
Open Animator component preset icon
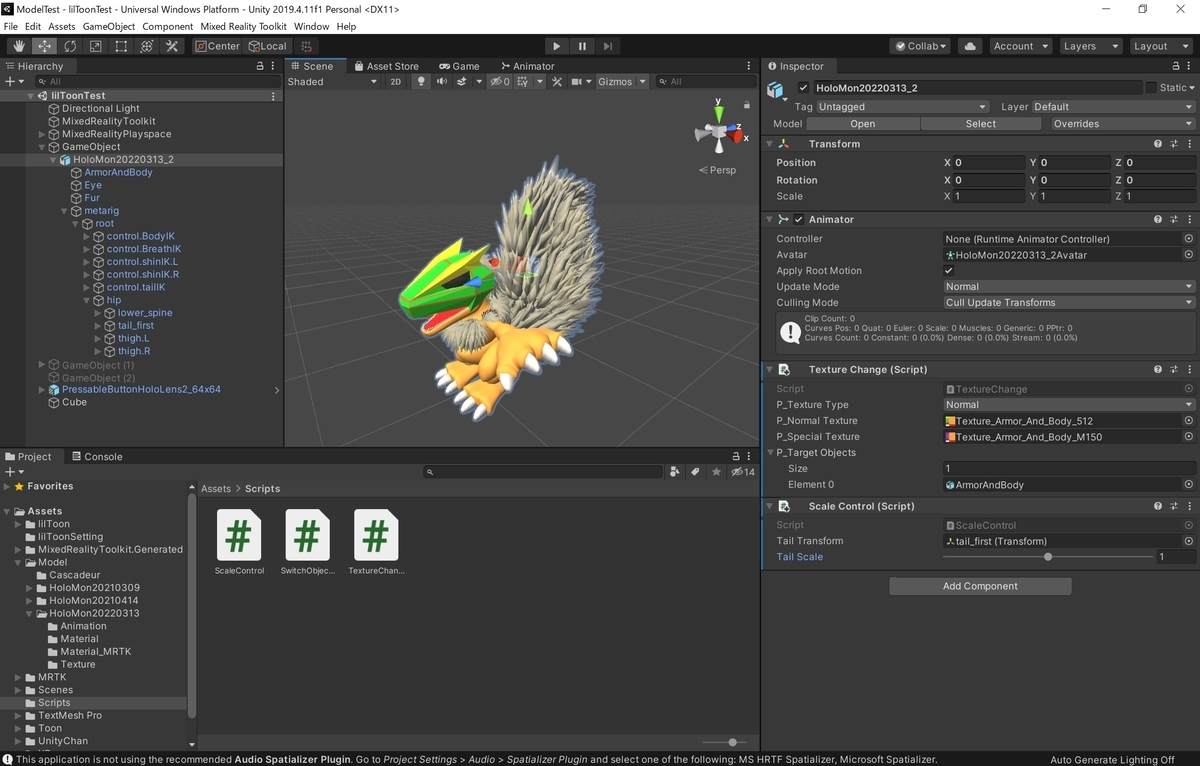point(1174,219)
